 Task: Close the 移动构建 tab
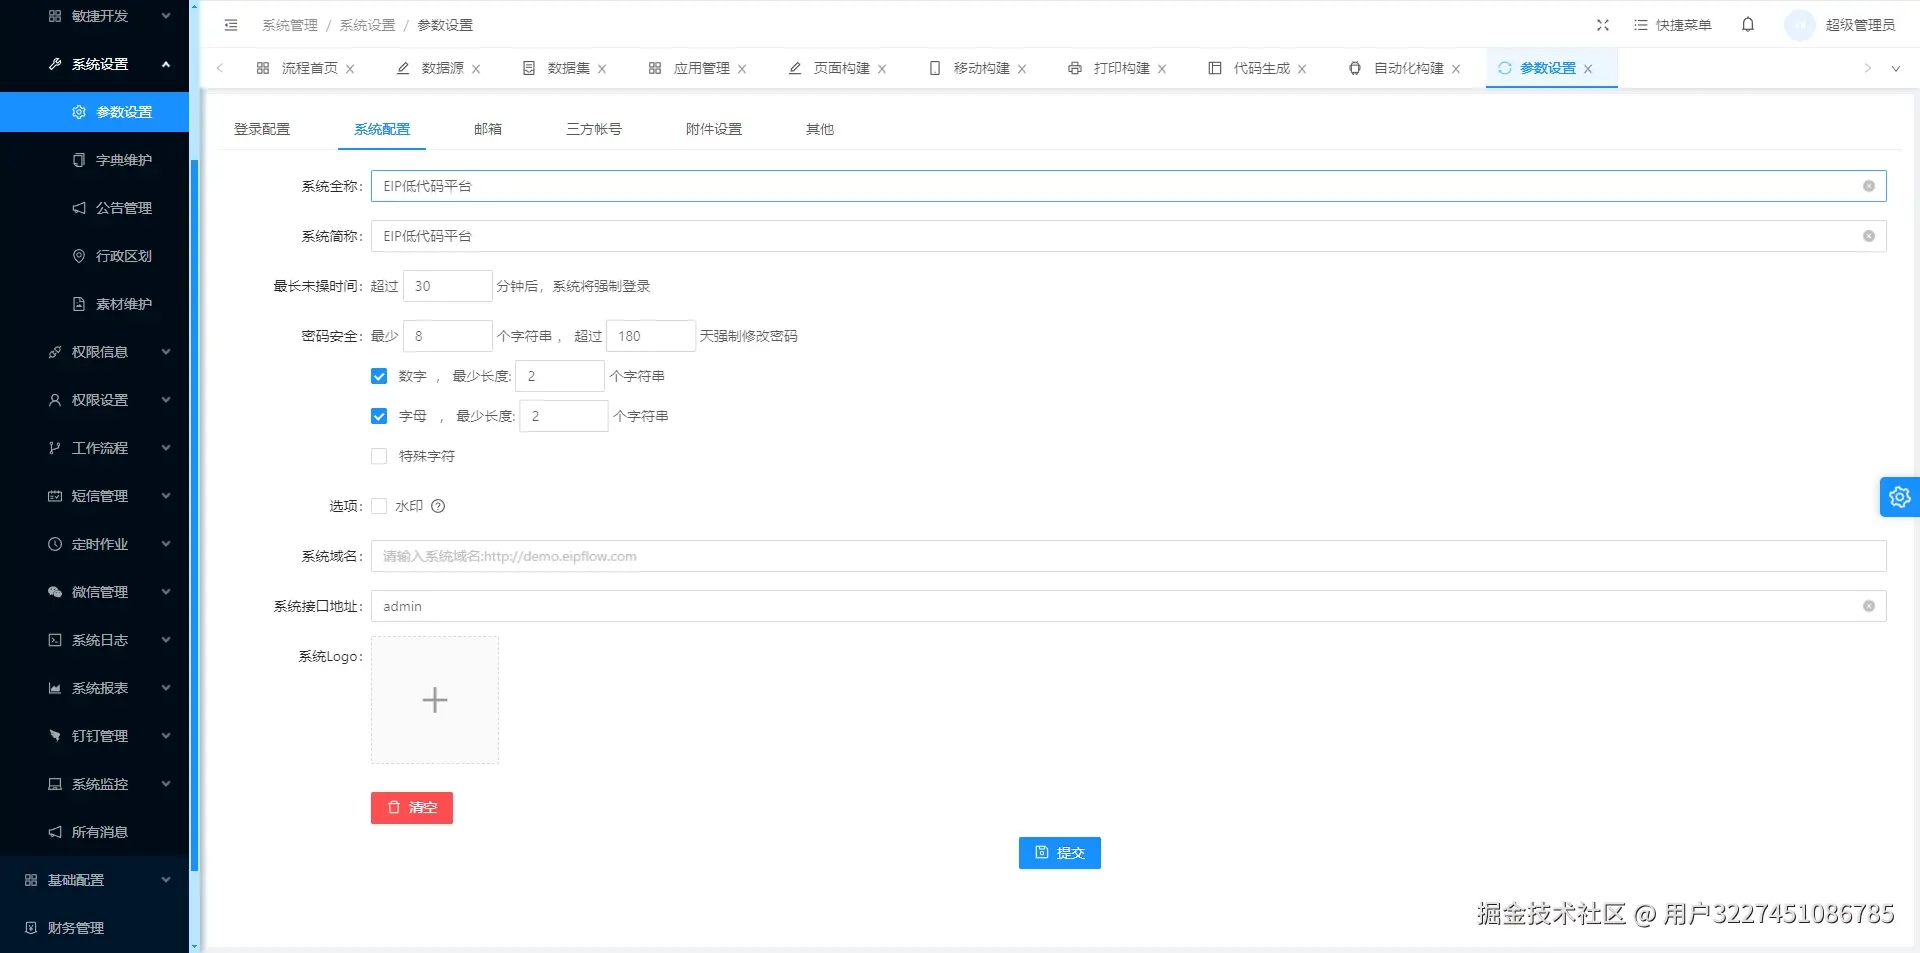(1022, 69)
